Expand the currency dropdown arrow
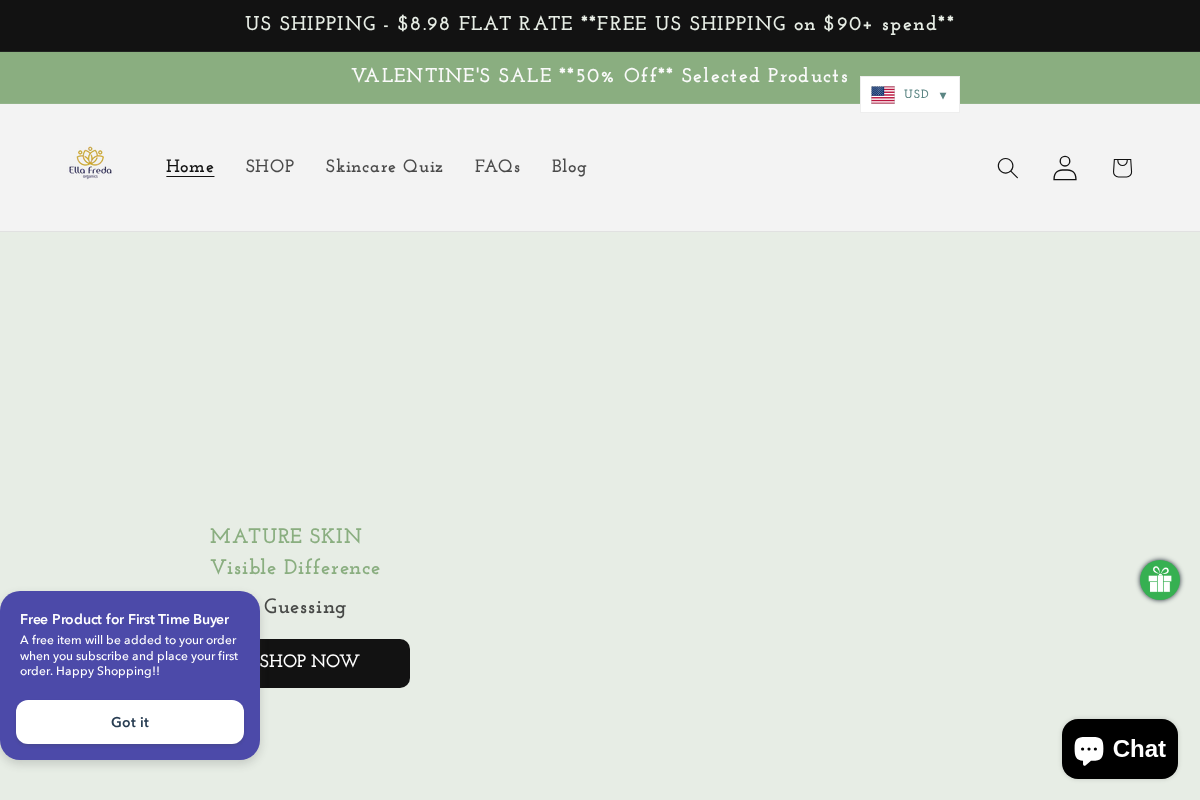1200x800 pixels. pyautogui.click(x=942, y=95)
